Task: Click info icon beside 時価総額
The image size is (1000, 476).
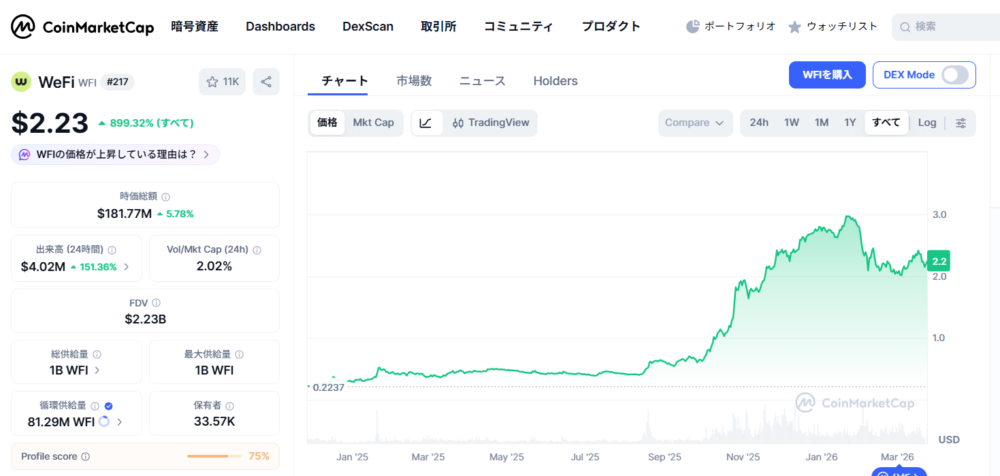Action: coord(166,197)
